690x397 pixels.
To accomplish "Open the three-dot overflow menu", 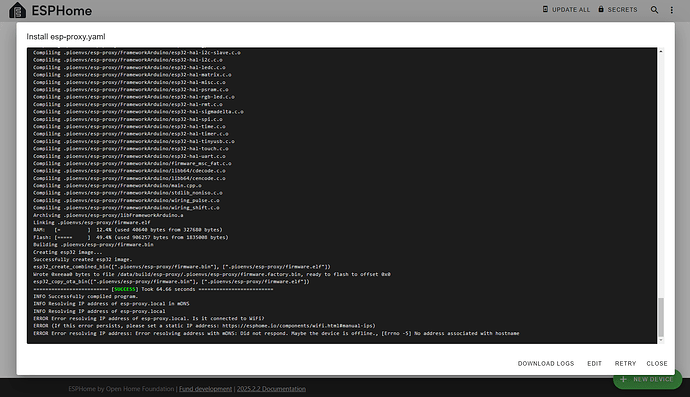I will coord(672,10).
